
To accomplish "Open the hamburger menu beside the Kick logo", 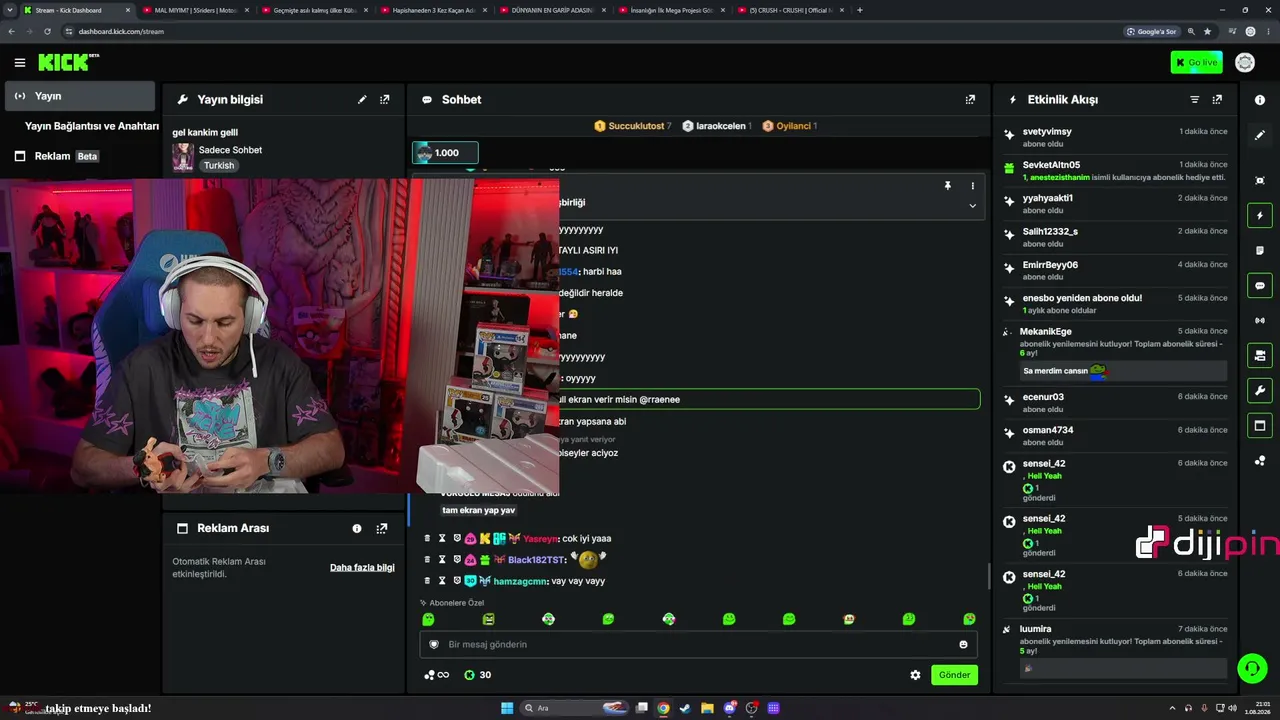I will [20, 63].
